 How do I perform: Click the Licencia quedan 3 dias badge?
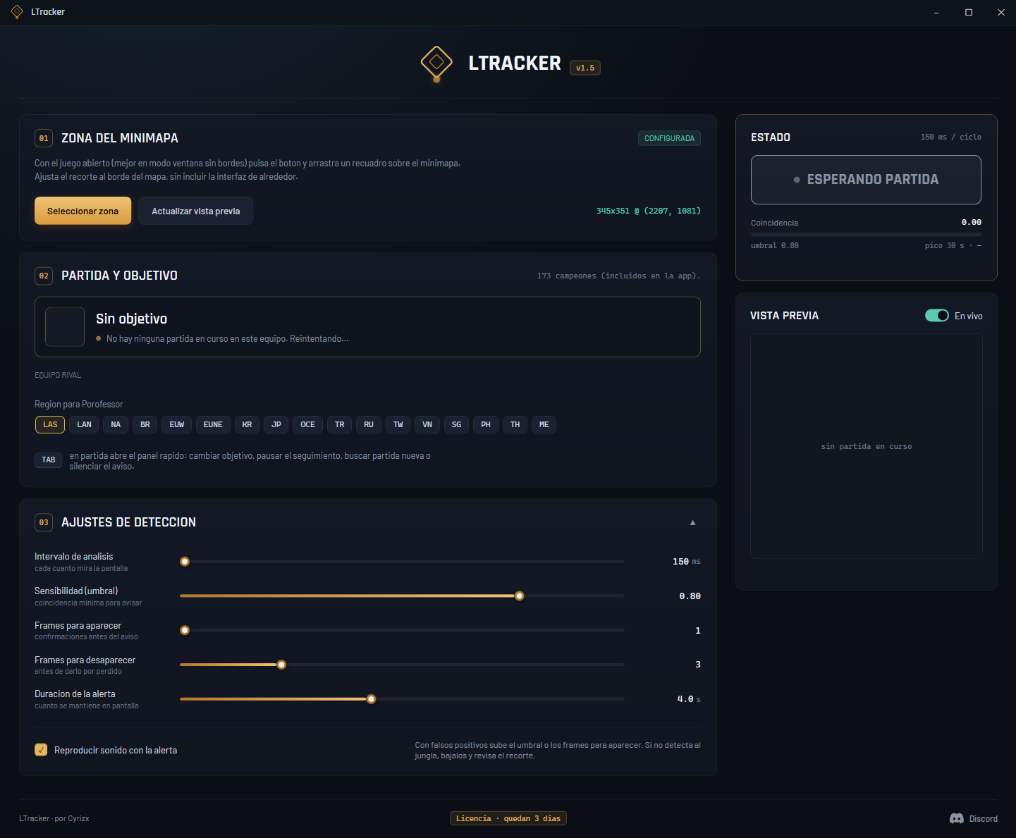point(508,819)
